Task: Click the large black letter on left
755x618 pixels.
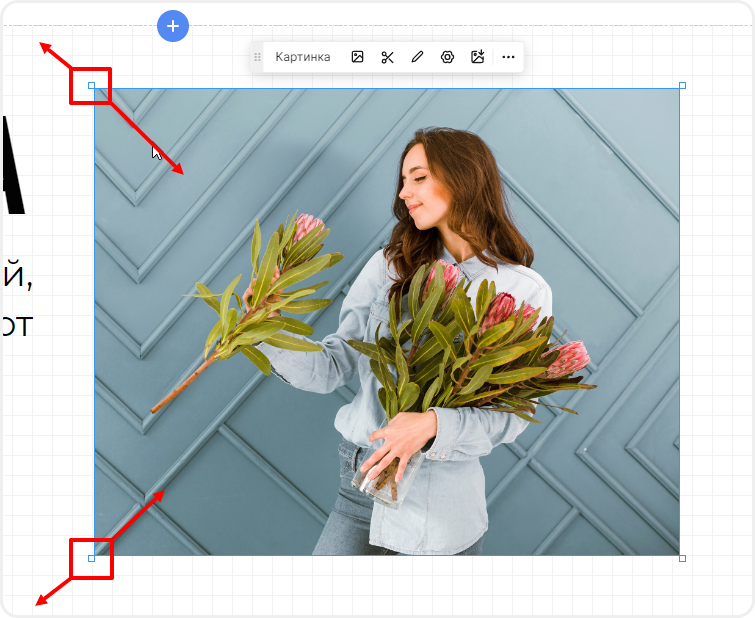Action: click(x=12, y=165)
